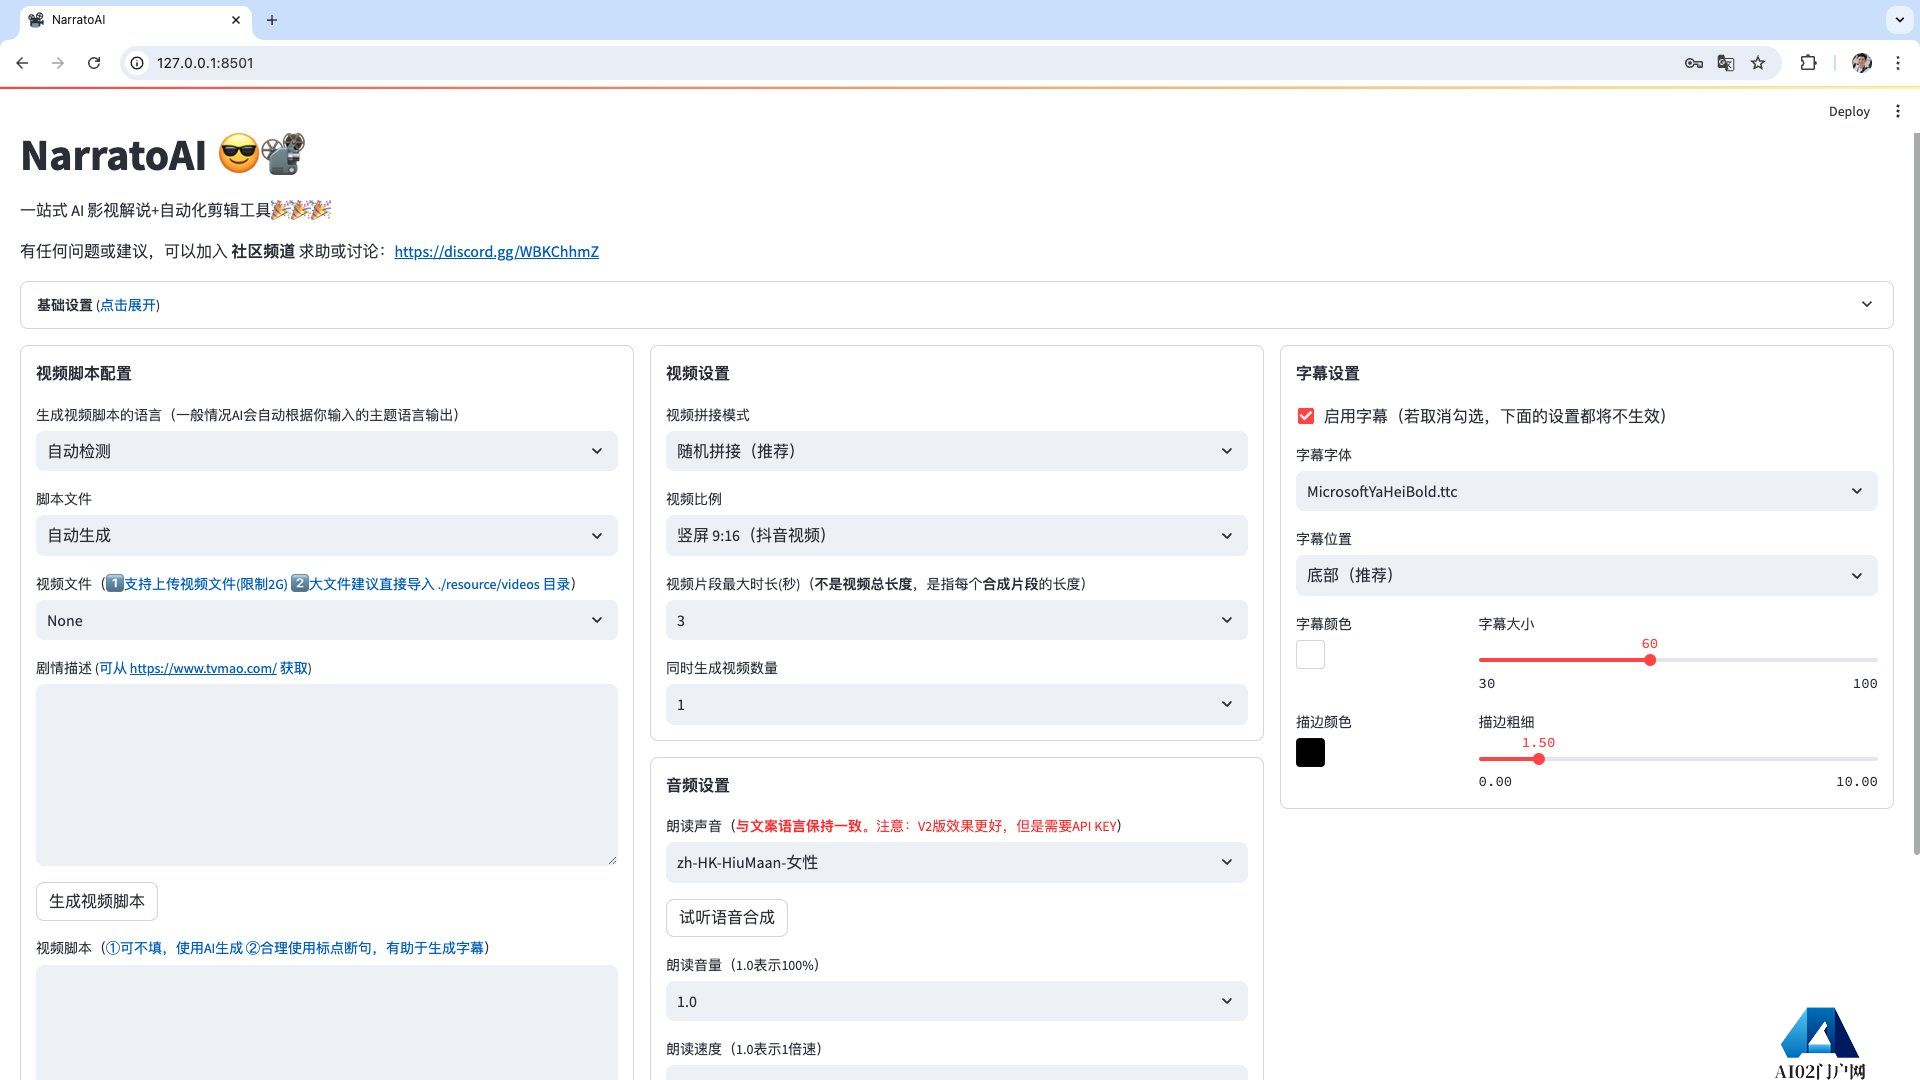Screen dimensions: 1920x1080
Task: Click into the 视频脚本 text area
Action: (x=326, y=1022)
